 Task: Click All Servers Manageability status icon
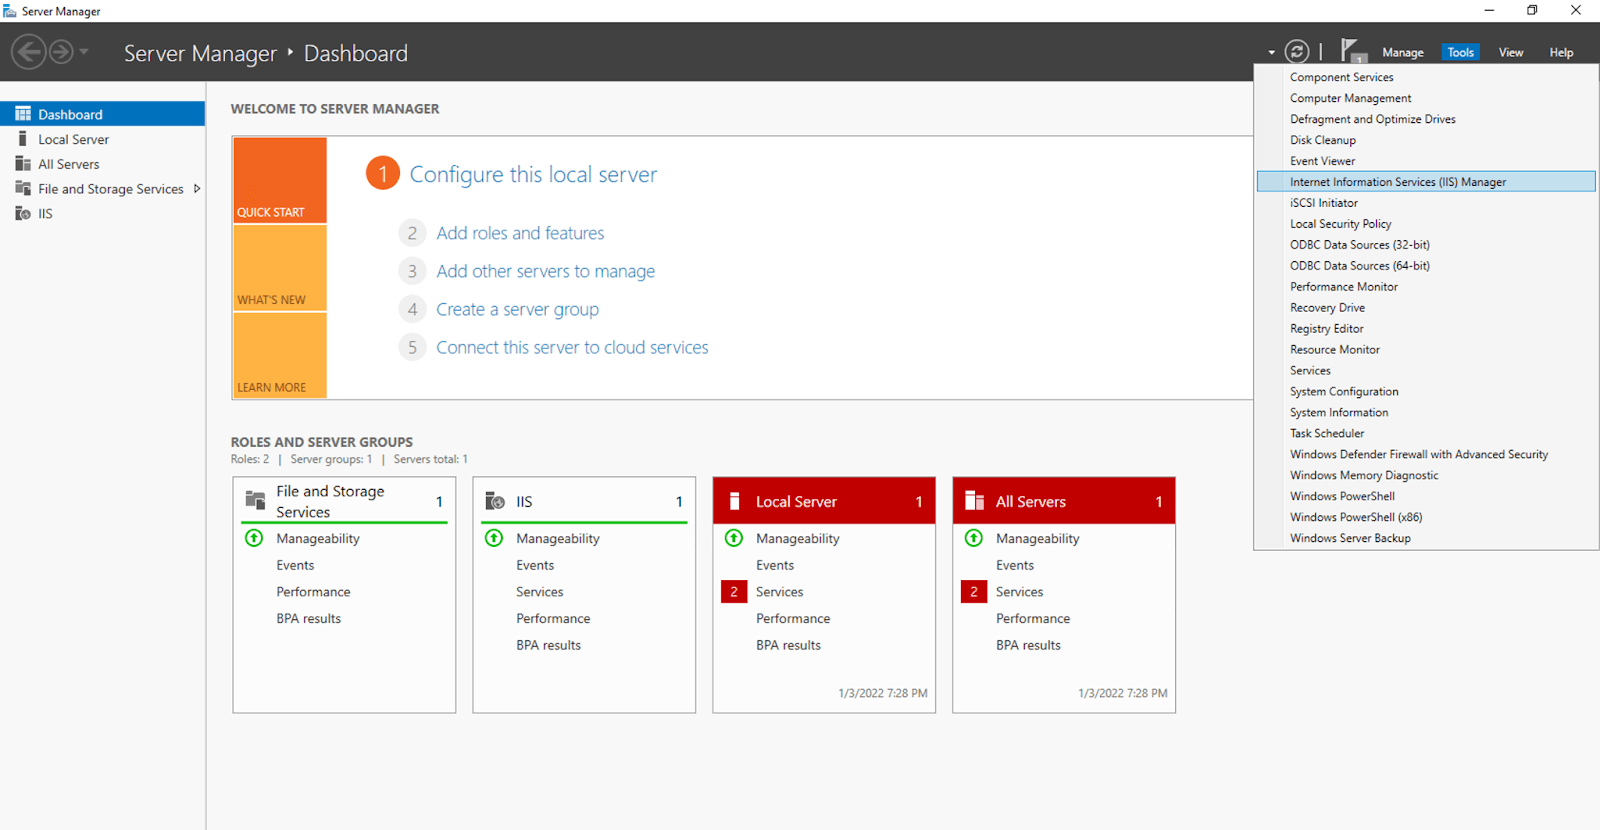coord(974,538)
